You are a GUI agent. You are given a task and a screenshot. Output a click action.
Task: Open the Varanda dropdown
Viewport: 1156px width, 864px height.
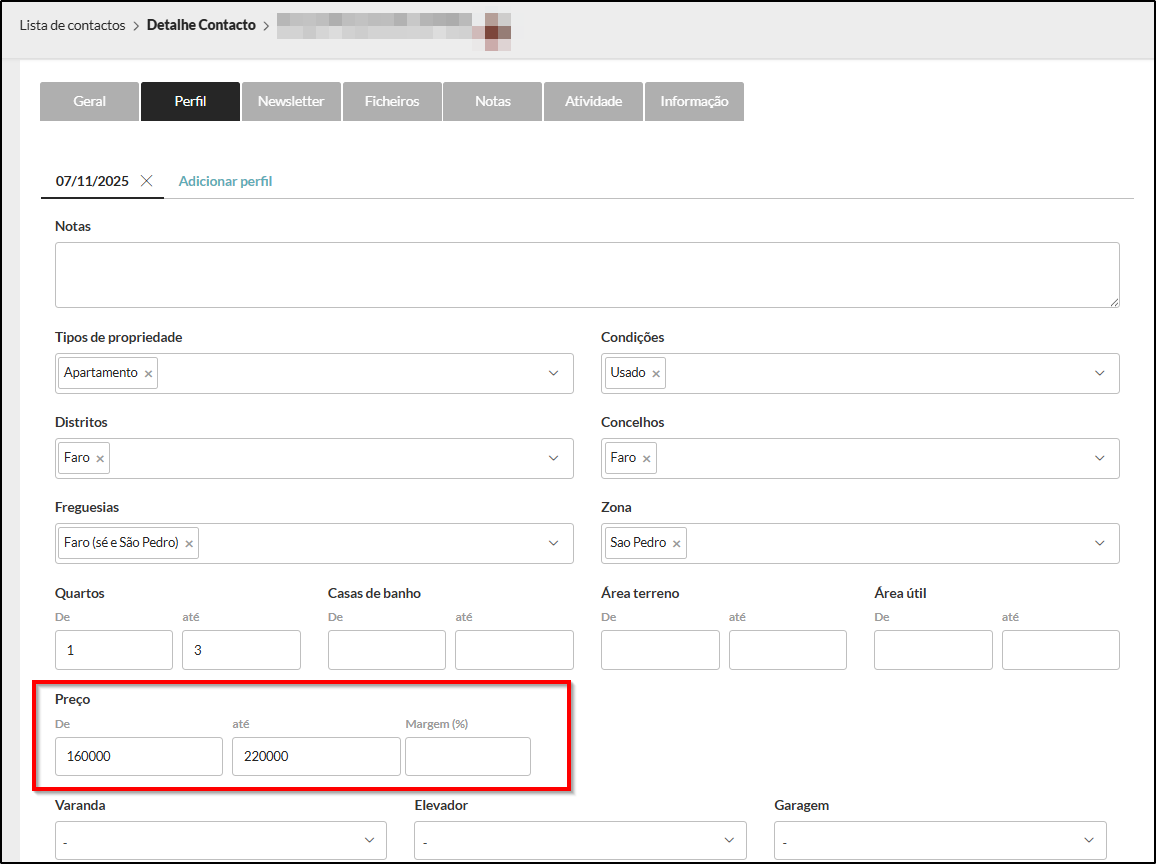coord(220,841)
